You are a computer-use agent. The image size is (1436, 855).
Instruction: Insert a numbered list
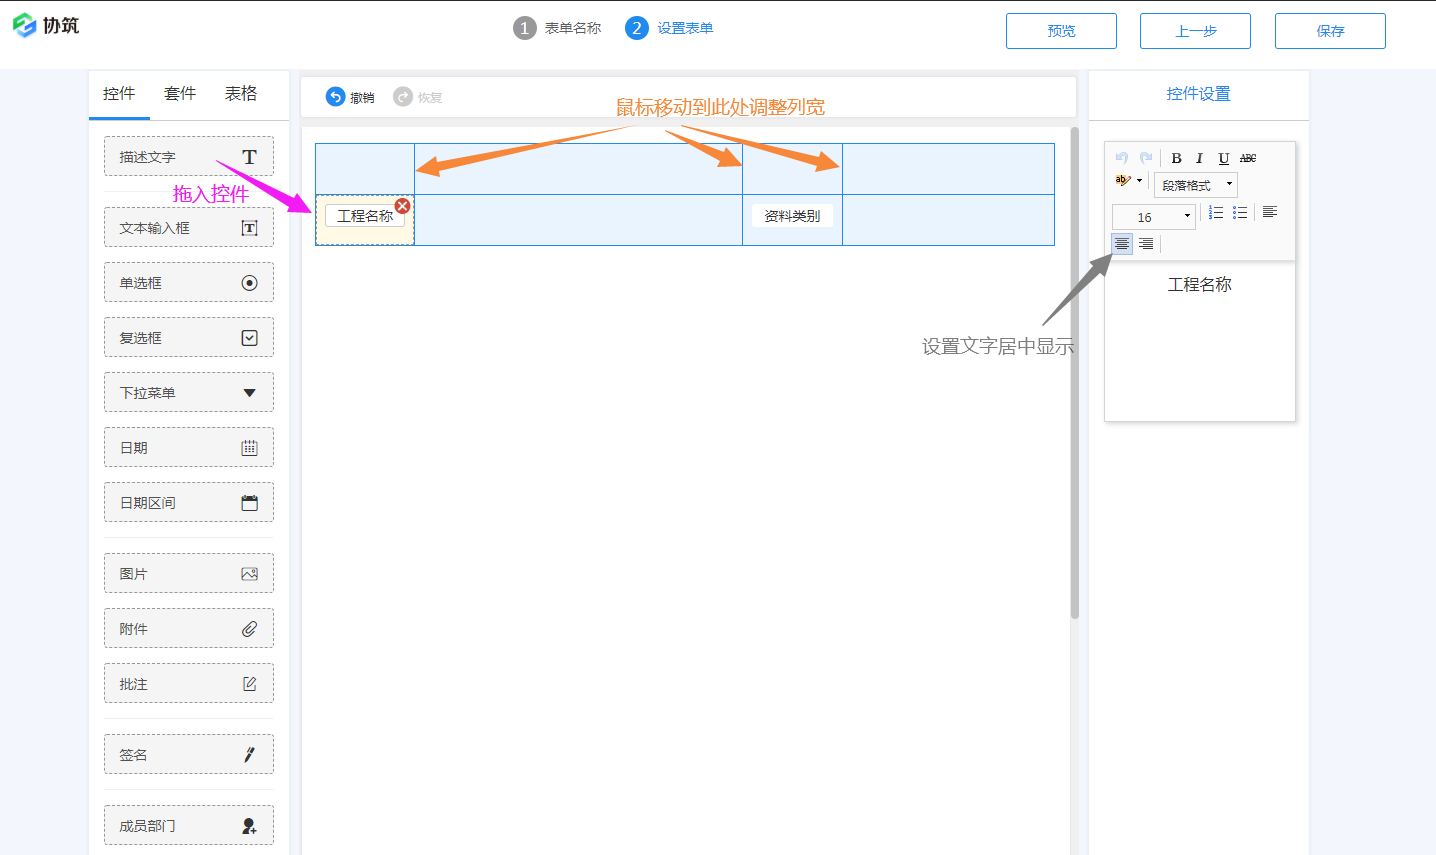[x=1216, y=213]
